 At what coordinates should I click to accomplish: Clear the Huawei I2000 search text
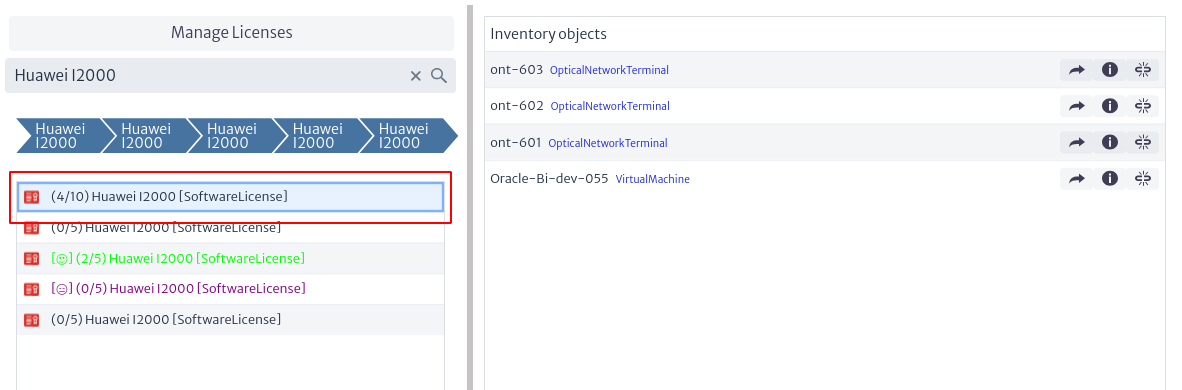415,75
